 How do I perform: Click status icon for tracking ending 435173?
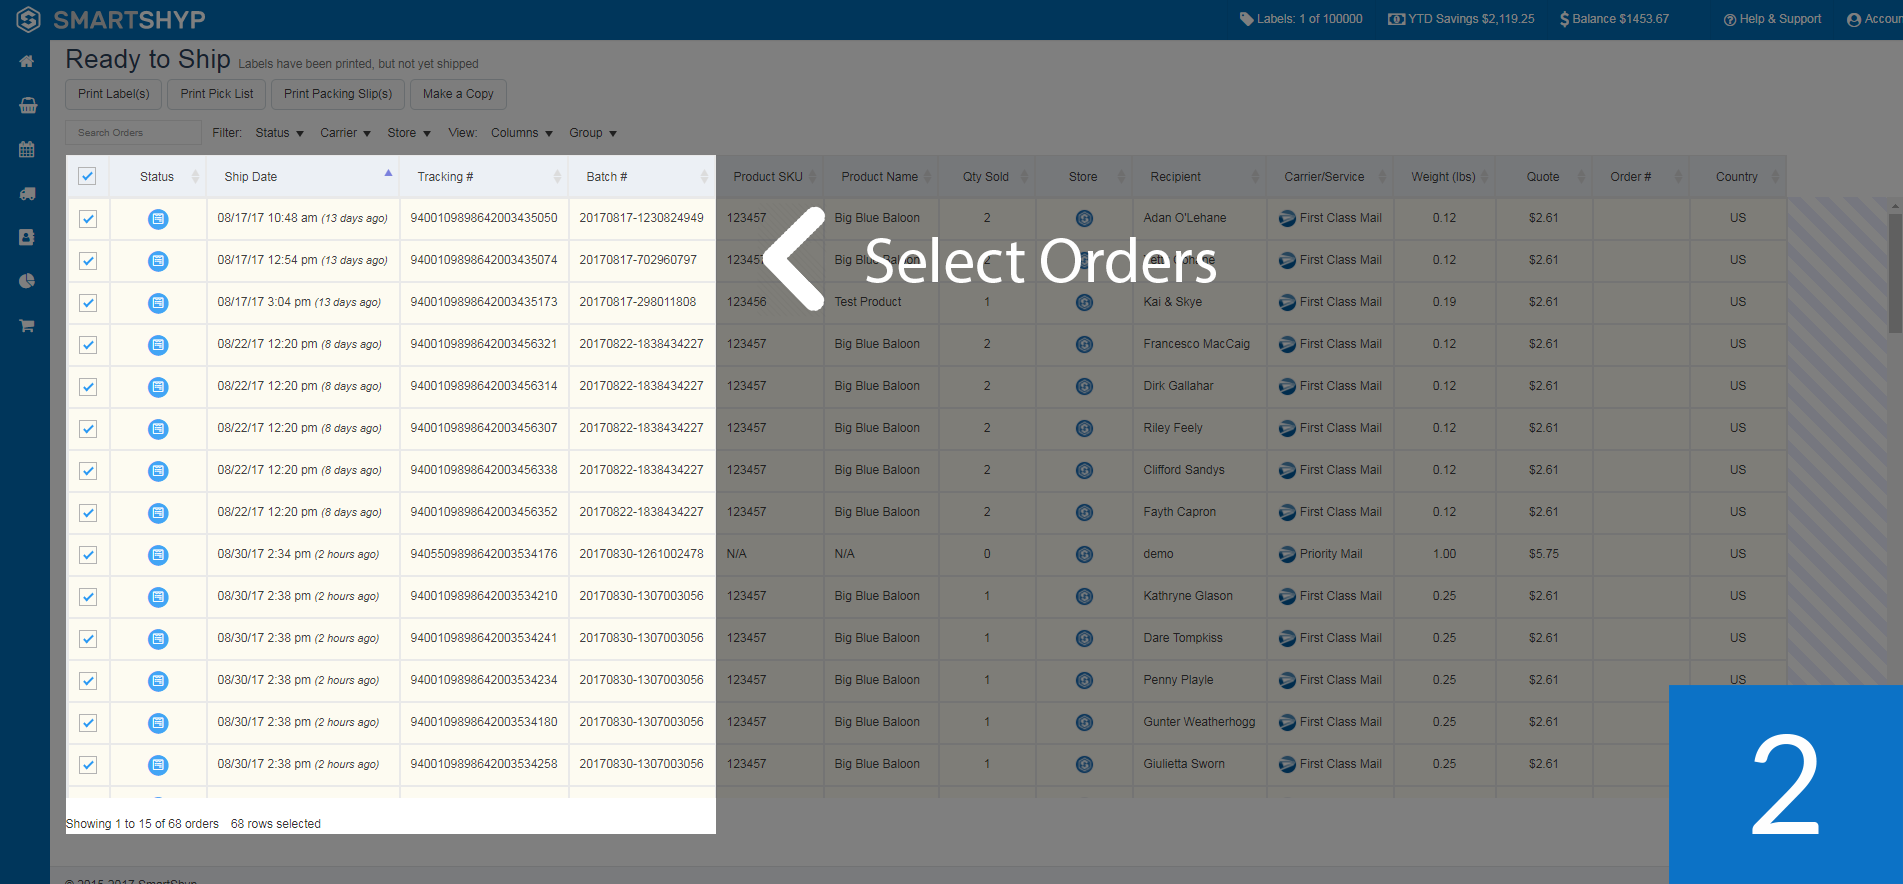tap(158, 303)
